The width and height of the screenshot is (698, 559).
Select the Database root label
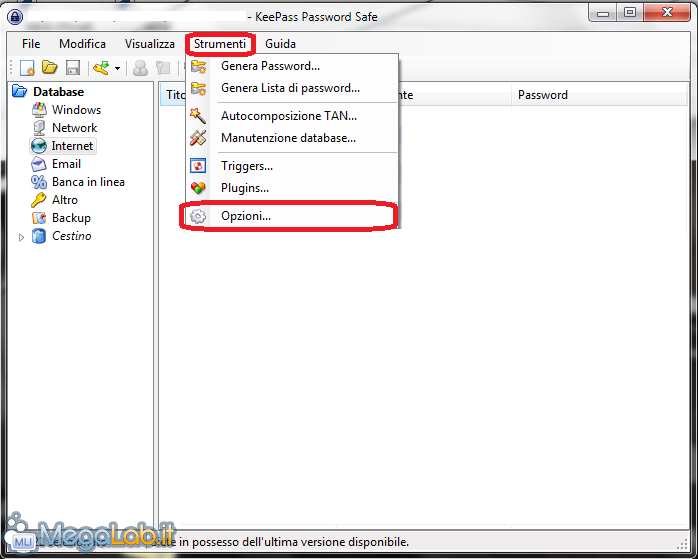[58, 92]
